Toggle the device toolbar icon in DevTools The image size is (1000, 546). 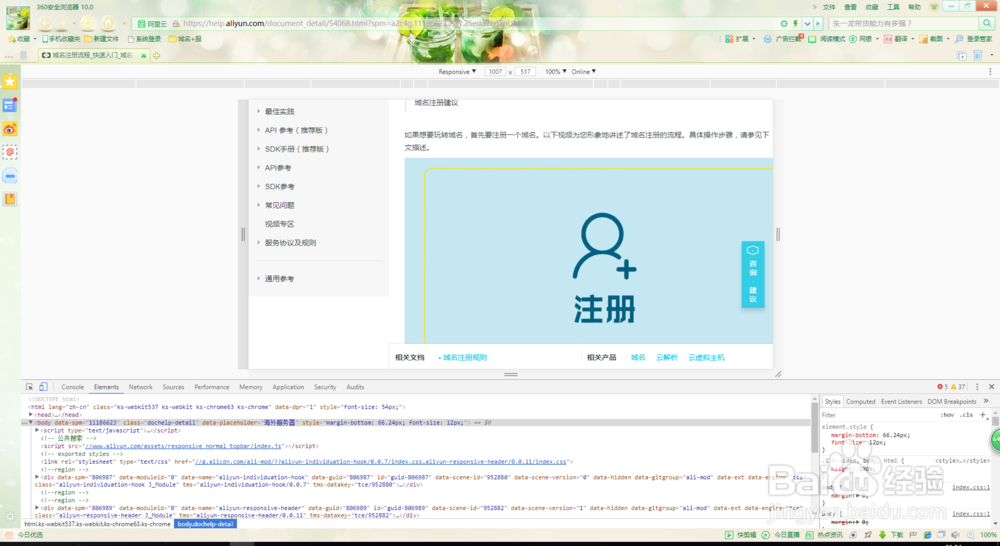pyautogui.click(x=43, y=387)
